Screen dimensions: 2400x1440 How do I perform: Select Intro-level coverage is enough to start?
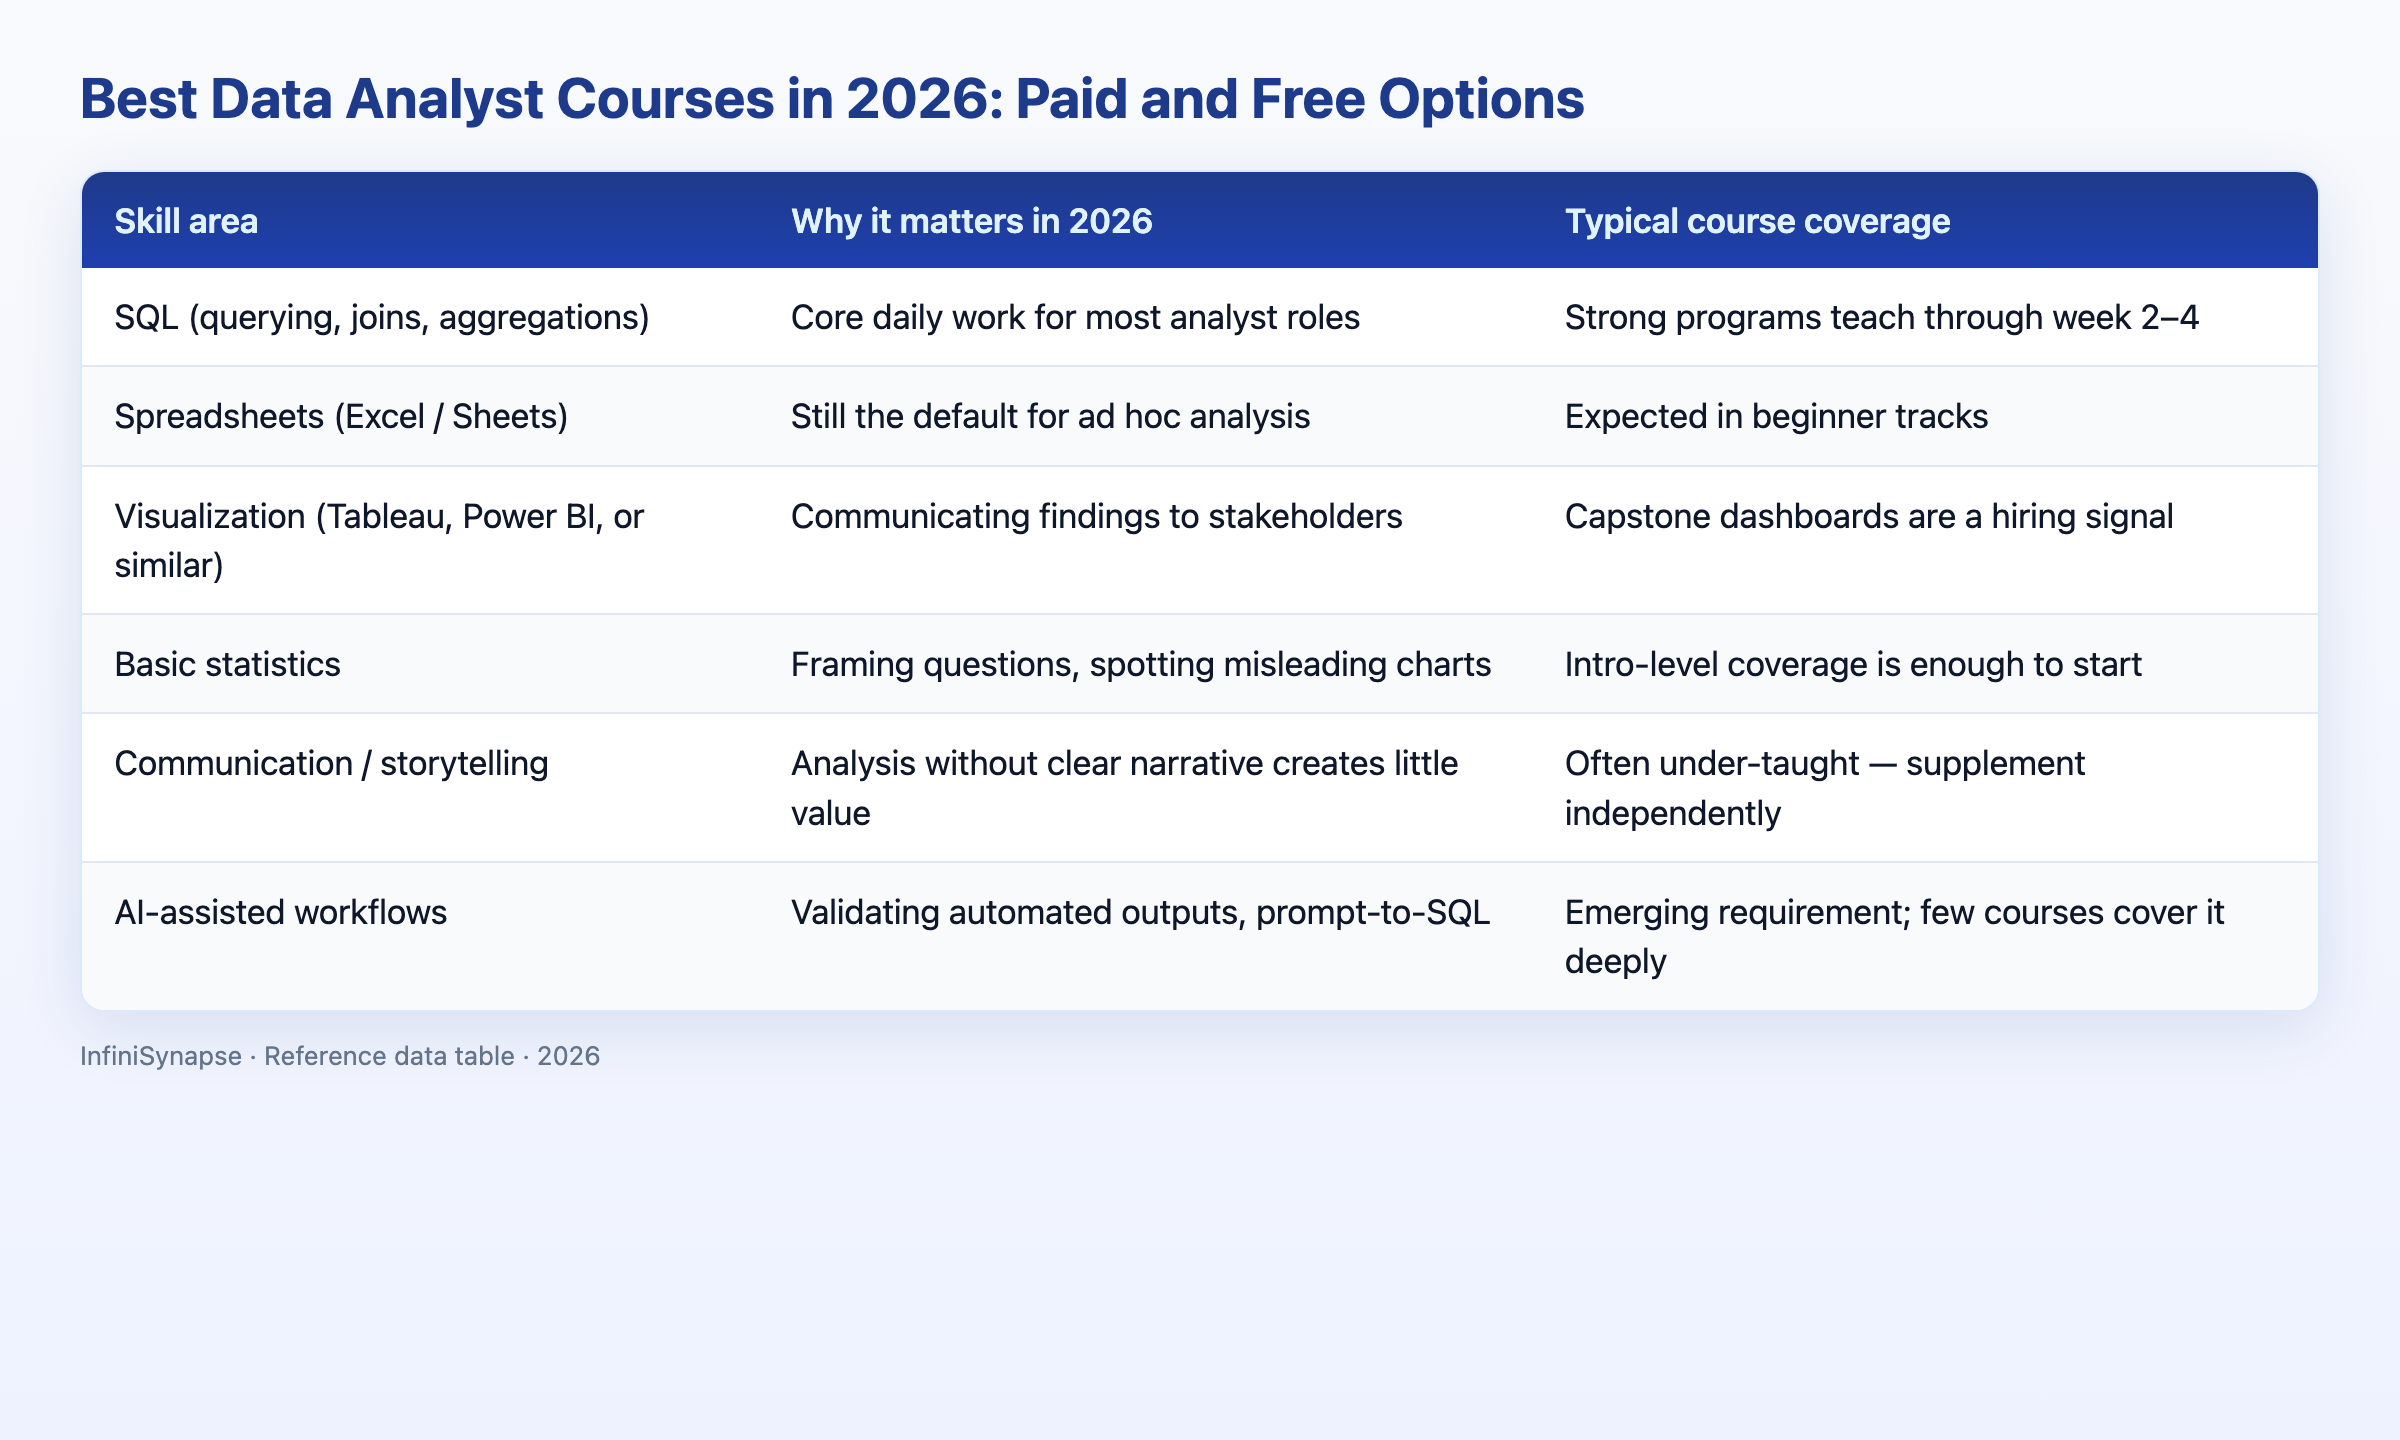(1852, 664)
